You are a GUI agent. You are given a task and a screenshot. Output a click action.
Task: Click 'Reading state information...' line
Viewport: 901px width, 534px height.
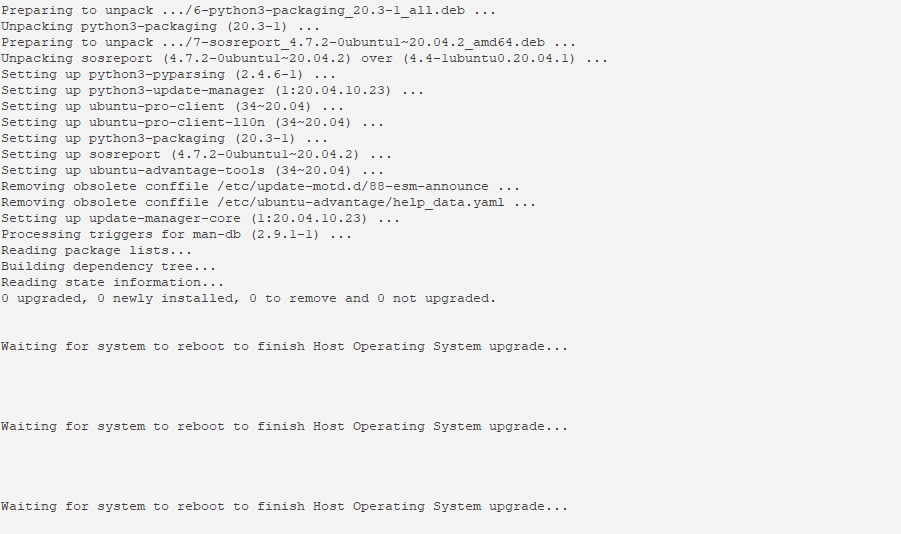pyautogui.click(x=113, y=283)
